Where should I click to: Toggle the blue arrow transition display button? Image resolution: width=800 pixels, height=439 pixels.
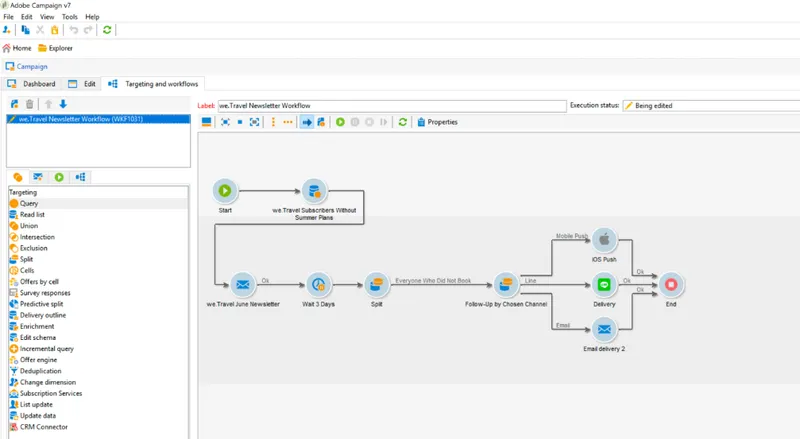[307, 122]
